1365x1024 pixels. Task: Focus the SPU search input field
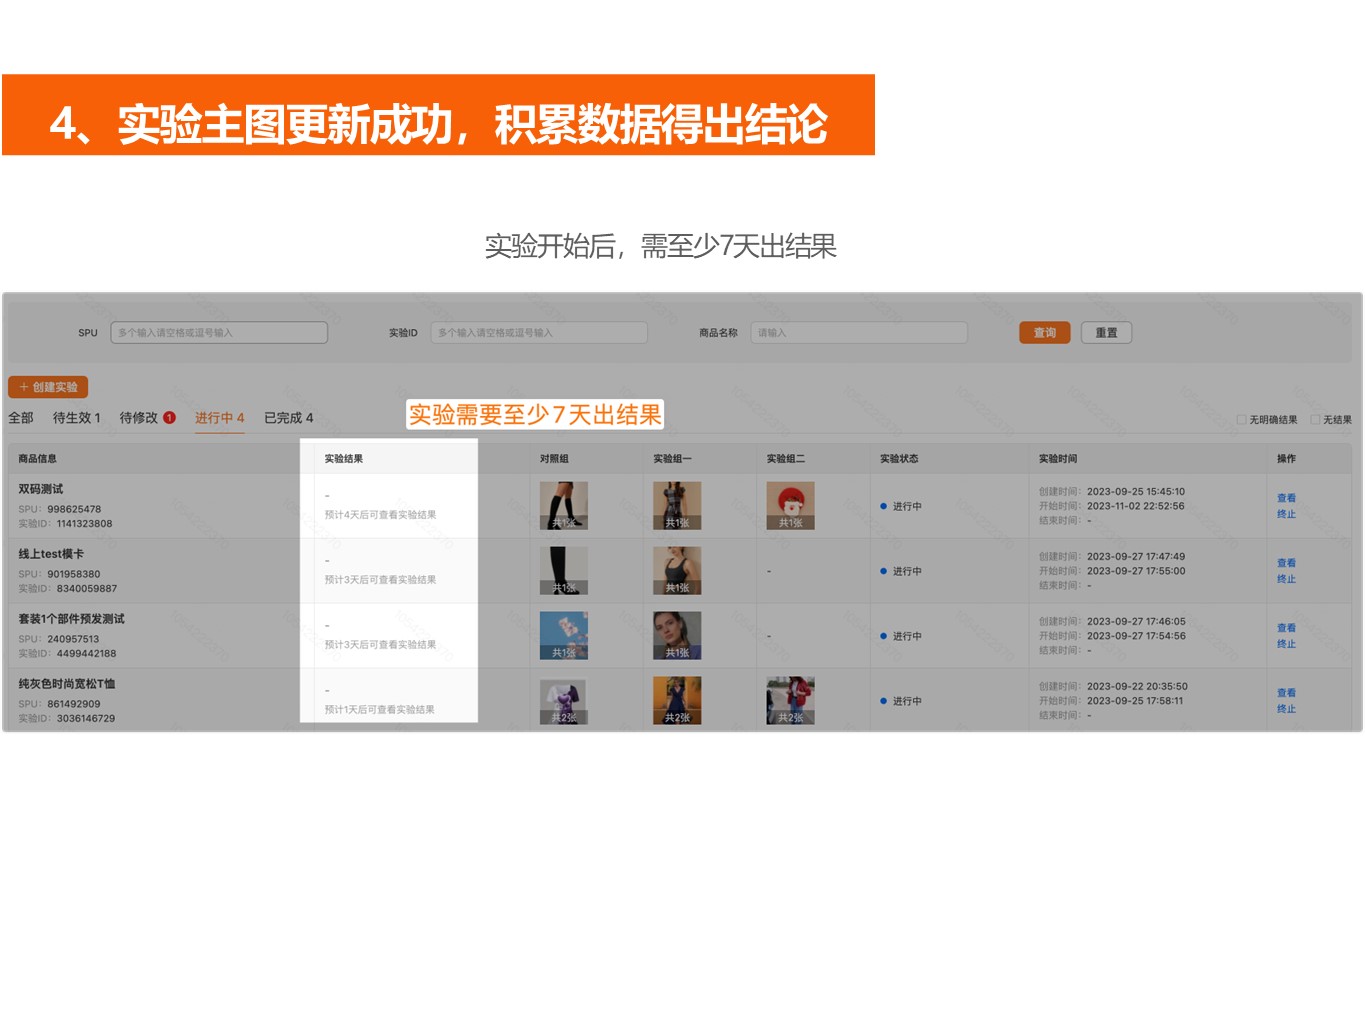click(x=219, y=333)
